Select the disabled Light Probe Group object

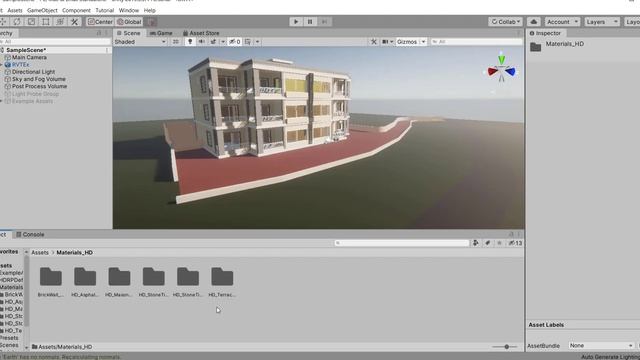click(x=35, y=94)
